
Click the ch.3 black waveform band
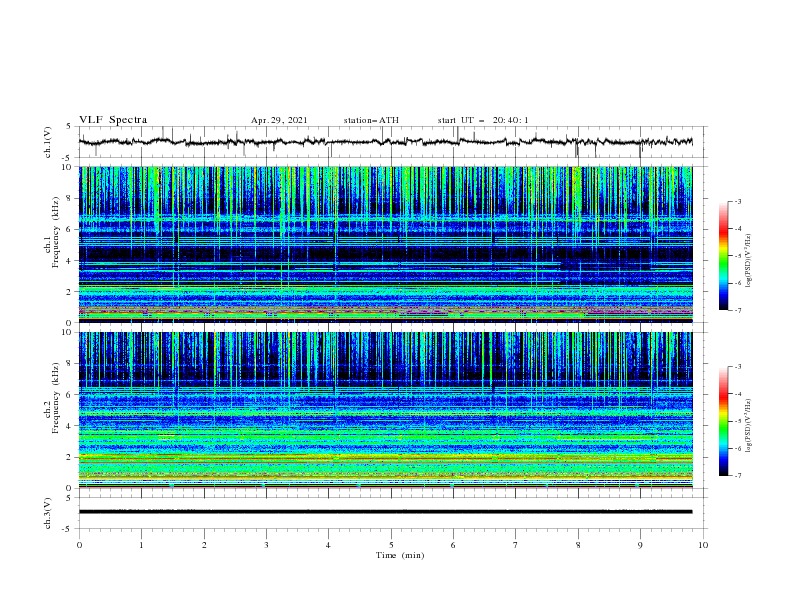coord(385,512)
